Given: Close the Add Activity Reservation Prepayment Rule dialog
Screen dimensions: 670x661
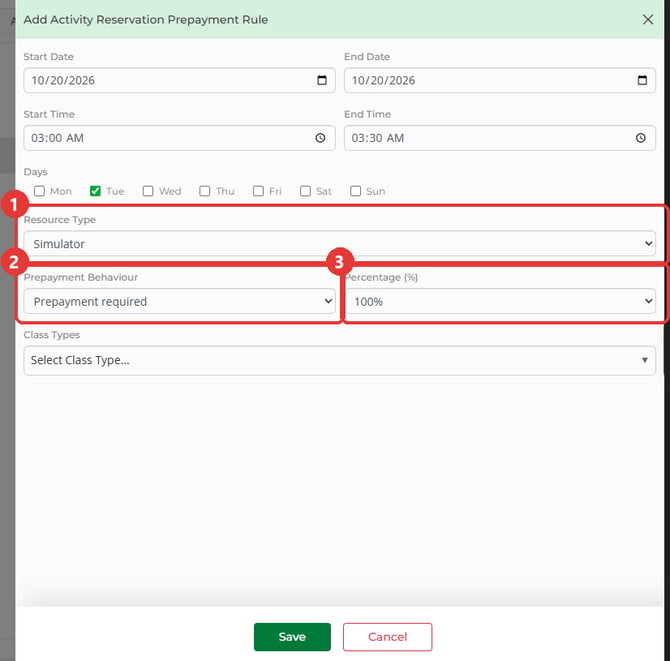Looking at the screenshot, I should [x=648, y=19].
